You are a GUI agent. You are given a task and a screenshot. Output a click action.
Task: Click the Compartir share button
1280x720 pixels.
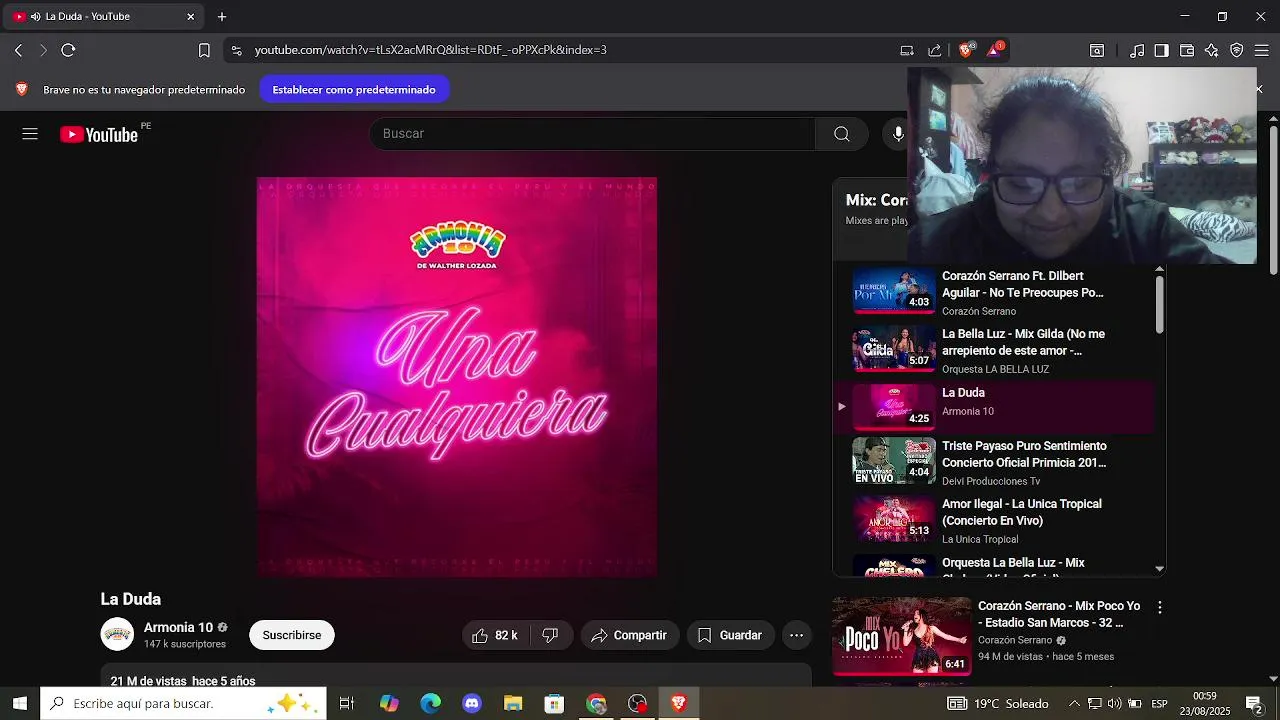pyautogui.click(x=630, y=635)
